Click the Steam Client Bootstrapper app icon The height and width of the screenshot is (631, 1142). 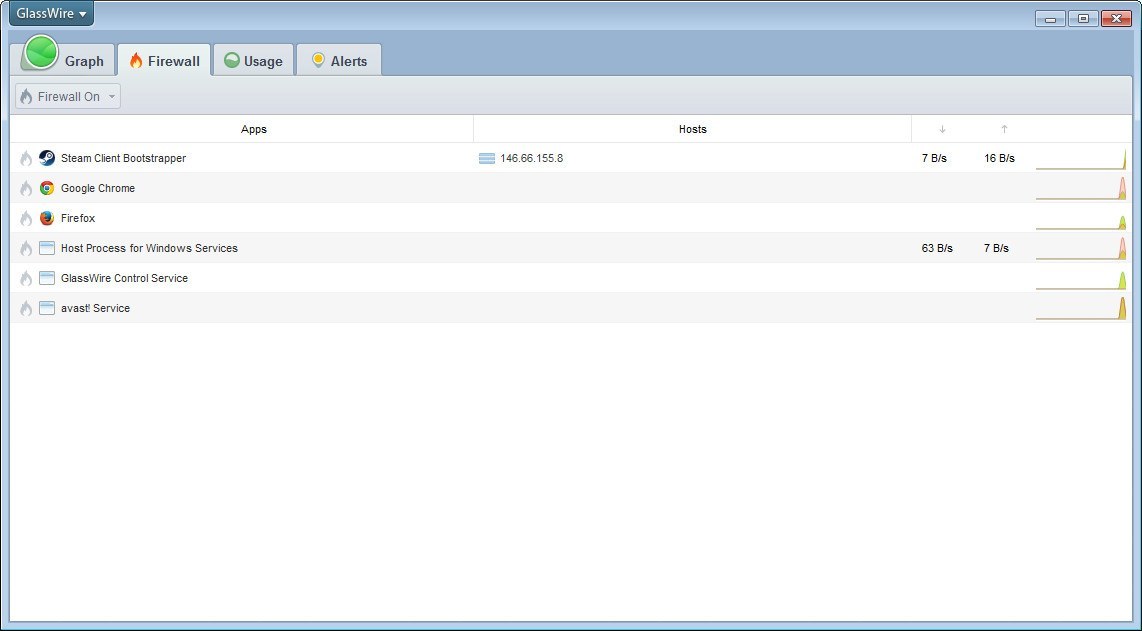46,158
